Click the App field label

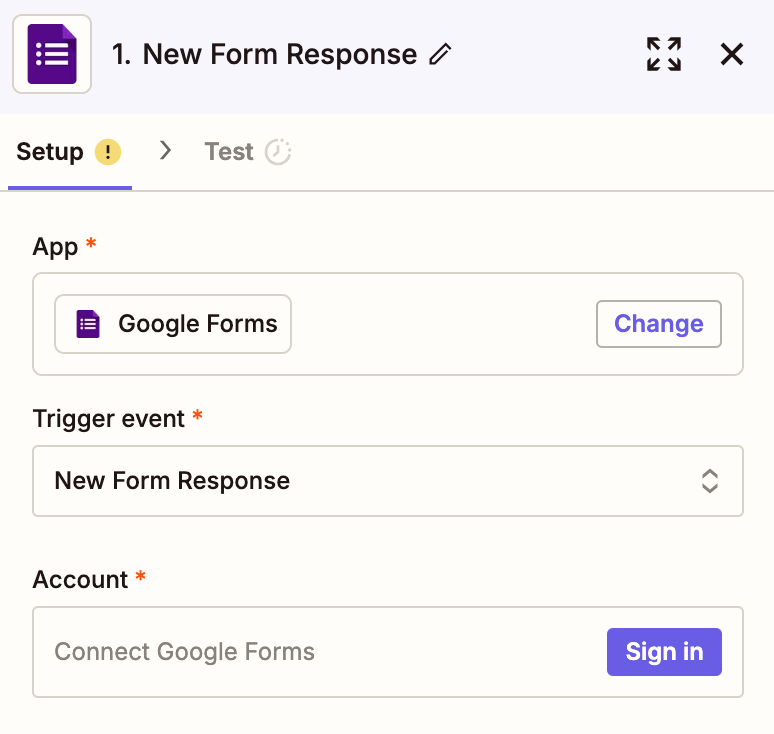[x=56, y=247]
